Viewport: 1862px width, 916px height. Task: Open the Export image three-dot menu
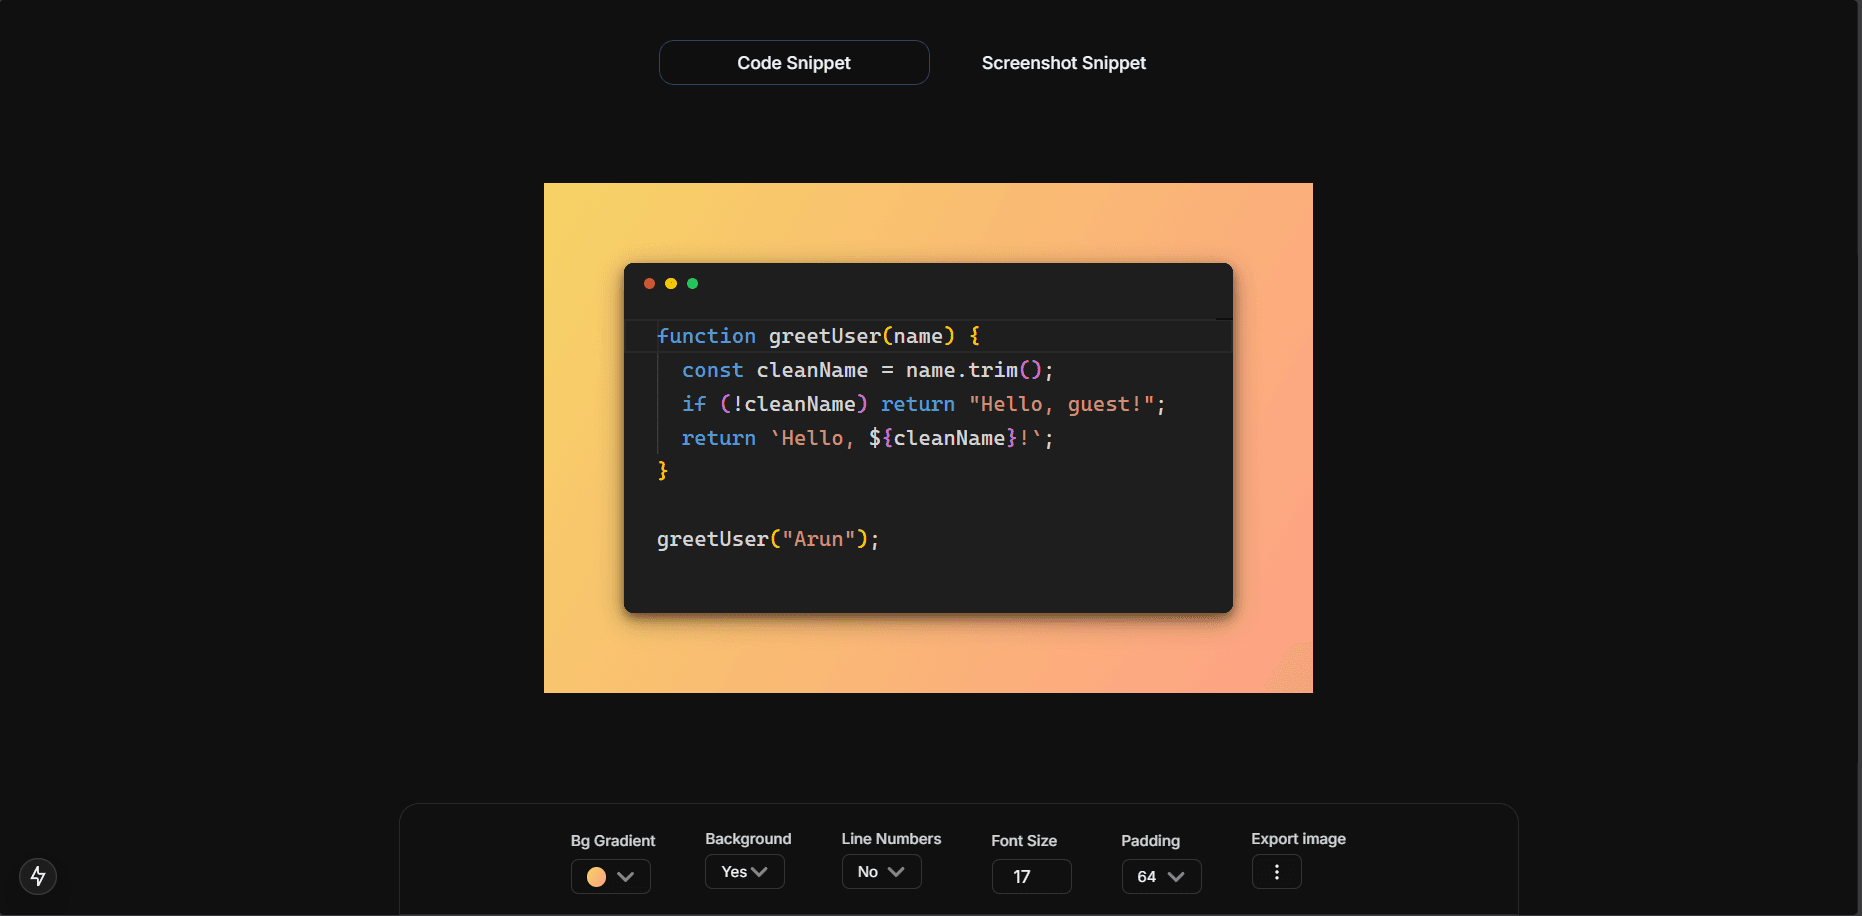[1276, 872]
